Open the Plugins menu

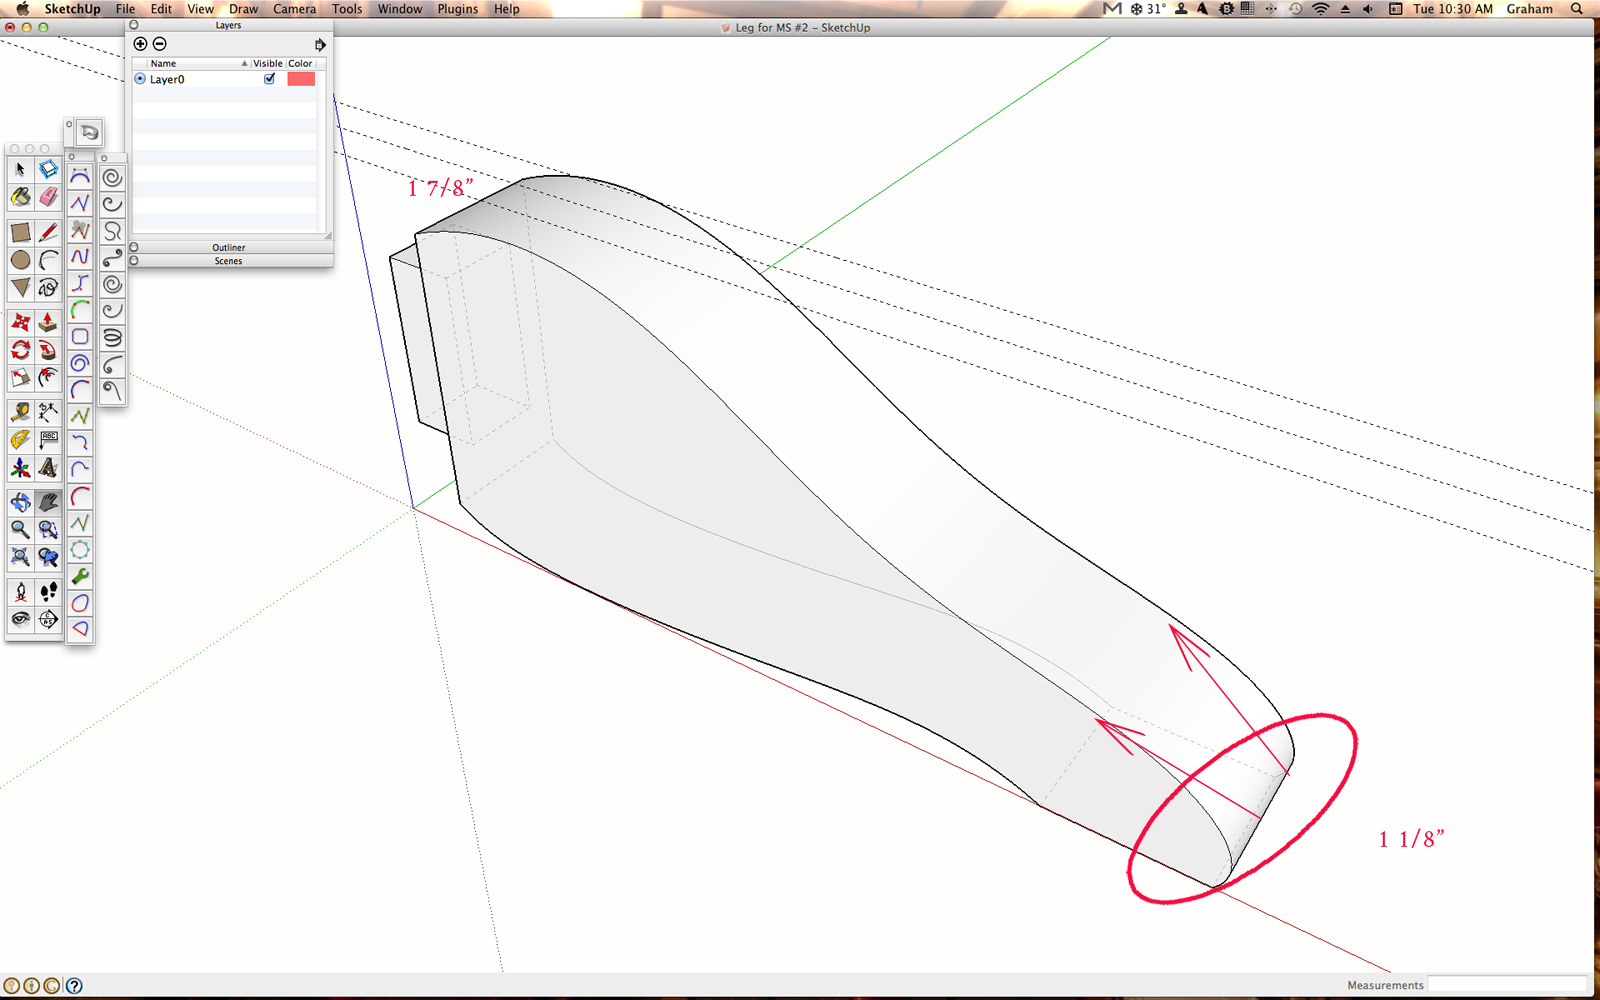(457, 9)
